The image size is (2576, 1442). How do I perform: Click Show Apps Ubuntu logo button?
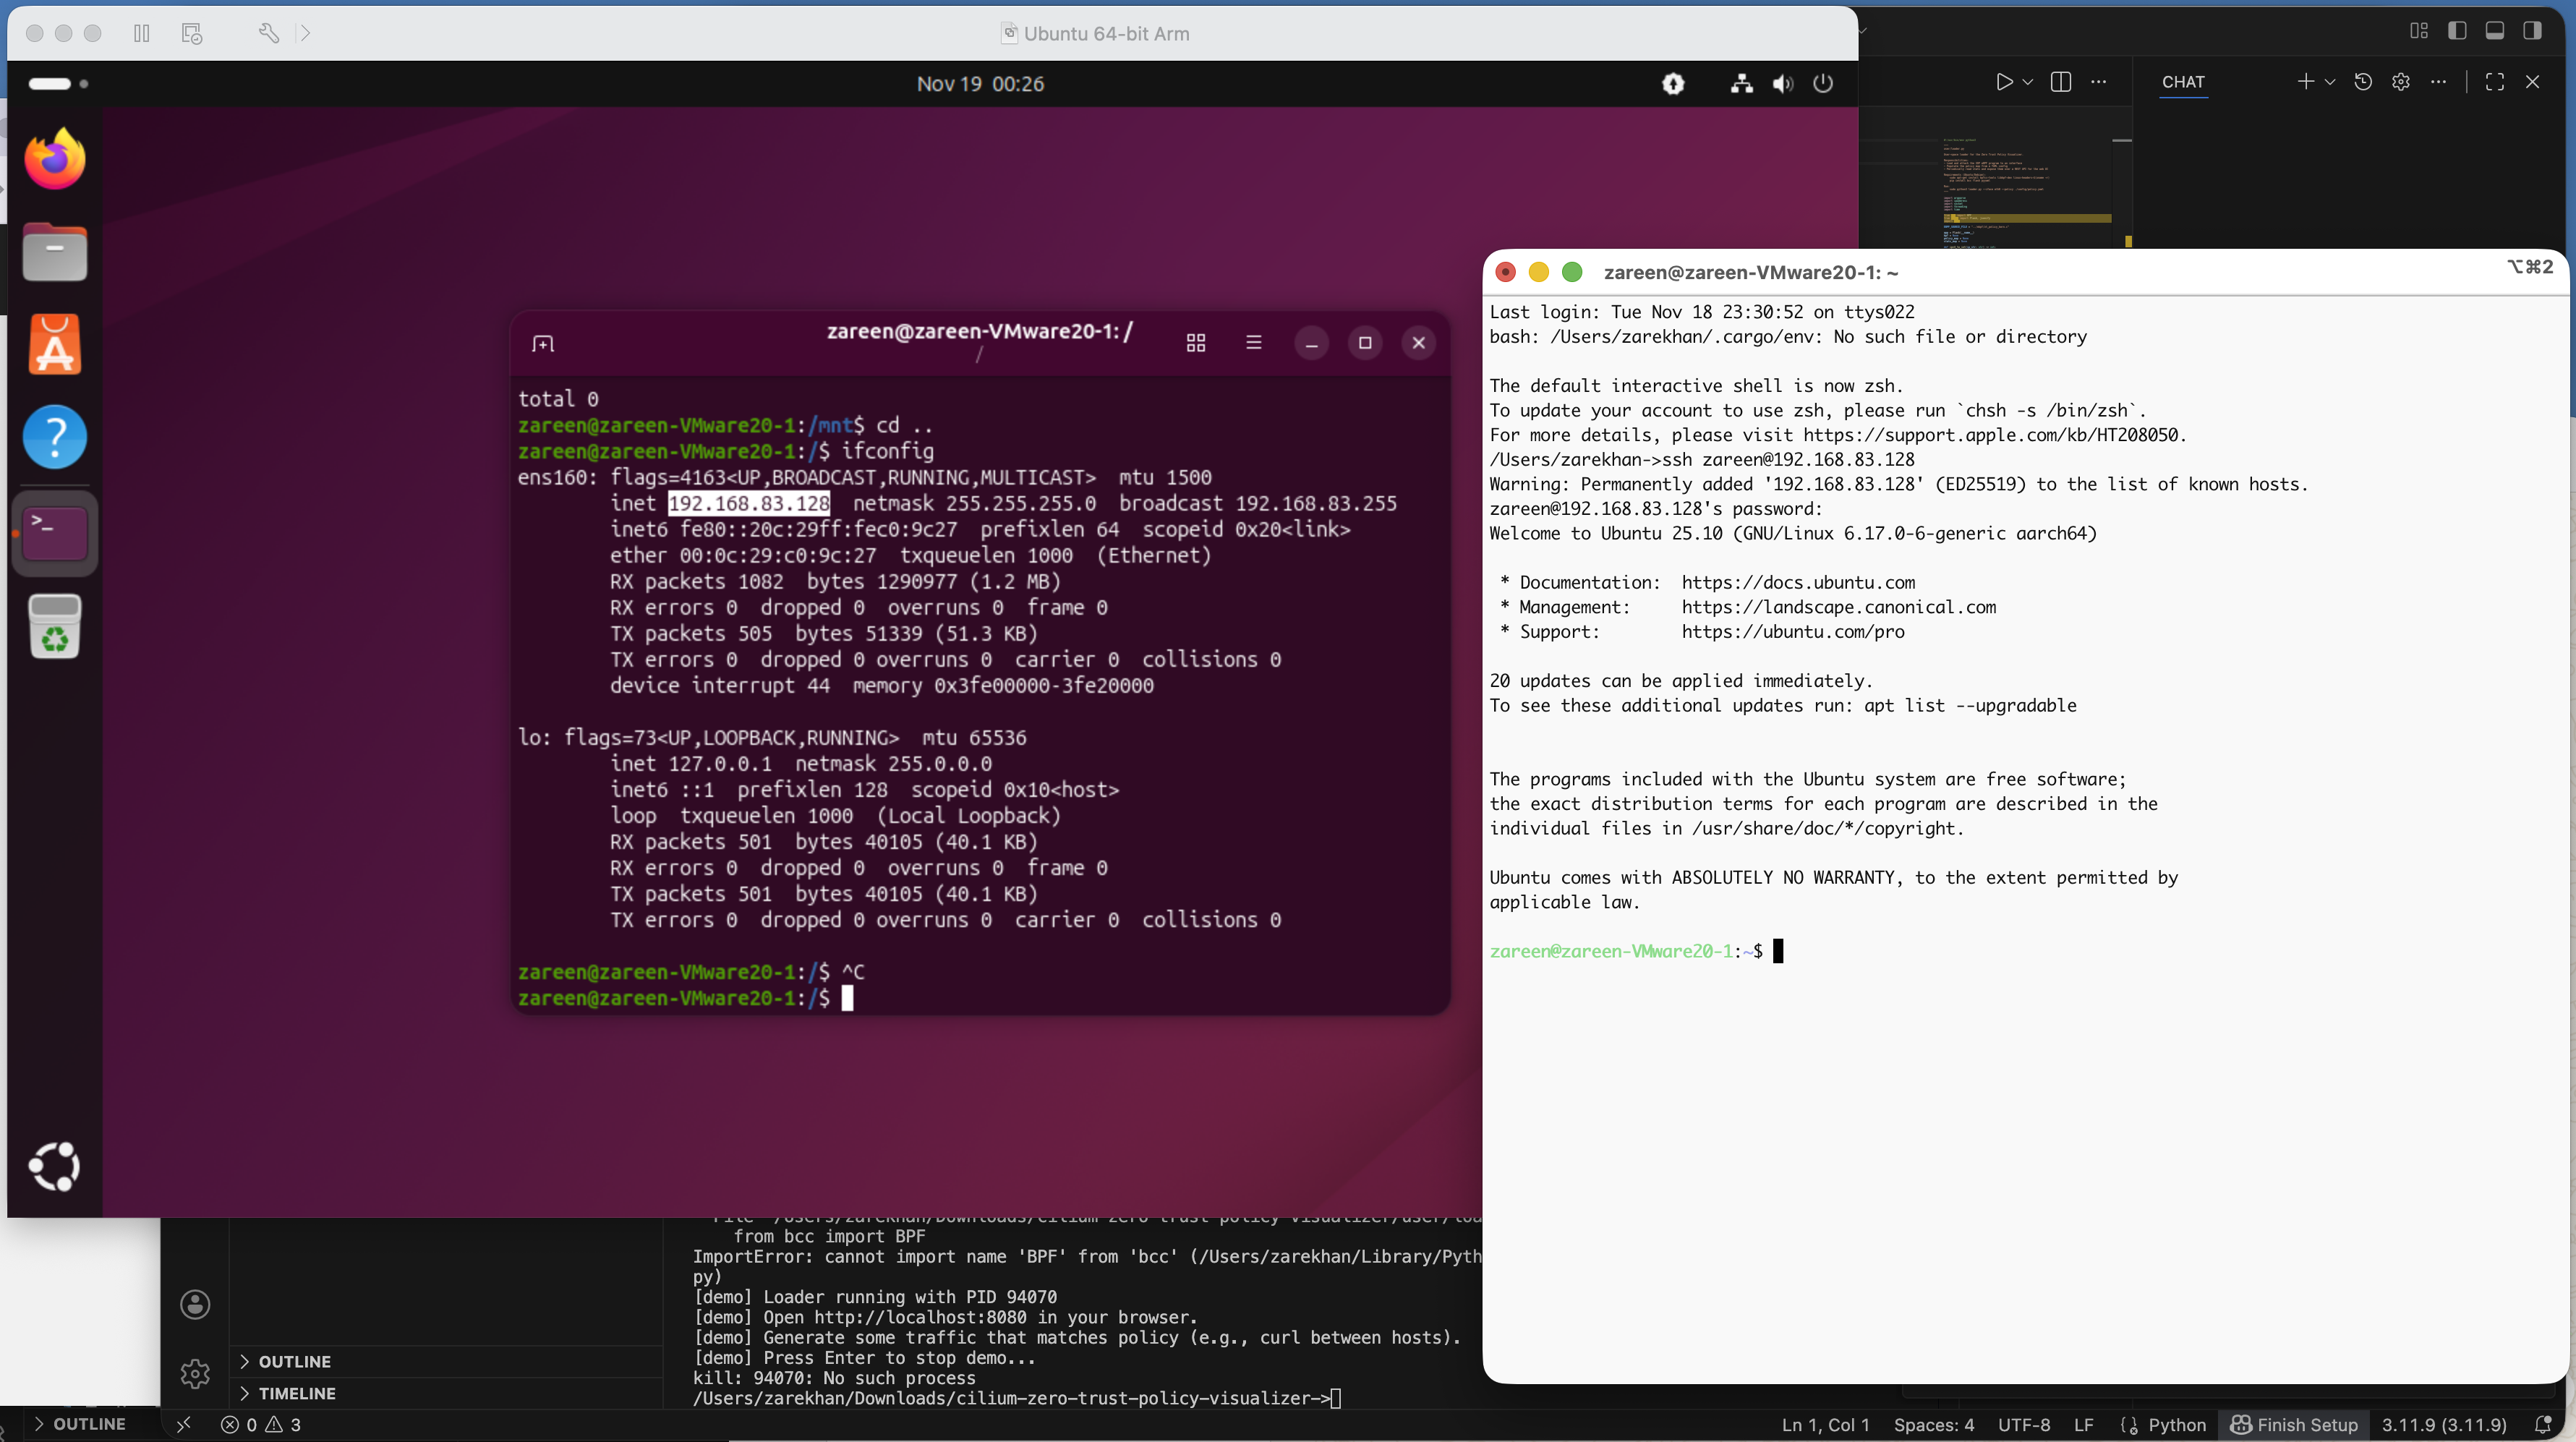(54, 1166)
